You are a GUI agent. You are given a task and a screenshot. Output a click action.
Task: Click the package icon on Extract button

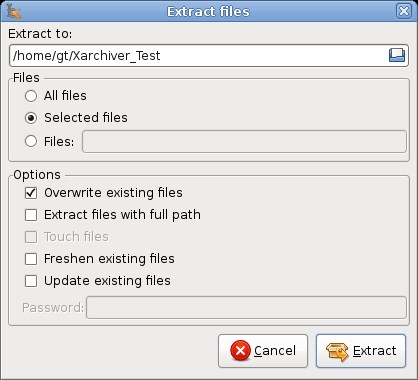pyautogui.click(x=338, y=352)
